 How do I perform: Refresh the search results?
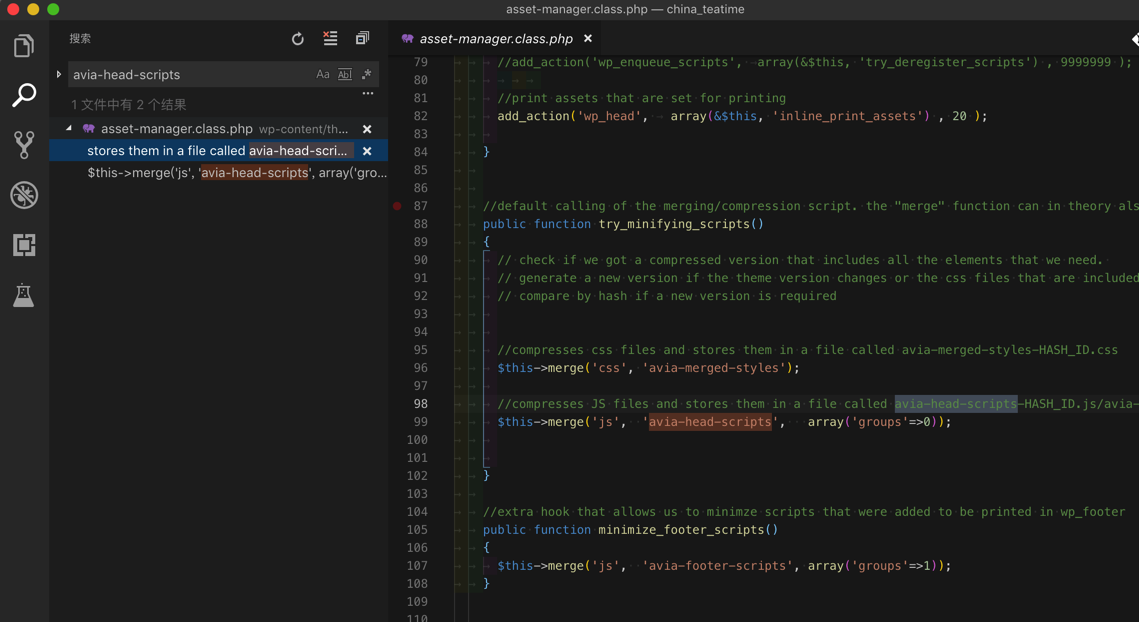(298, 39)
